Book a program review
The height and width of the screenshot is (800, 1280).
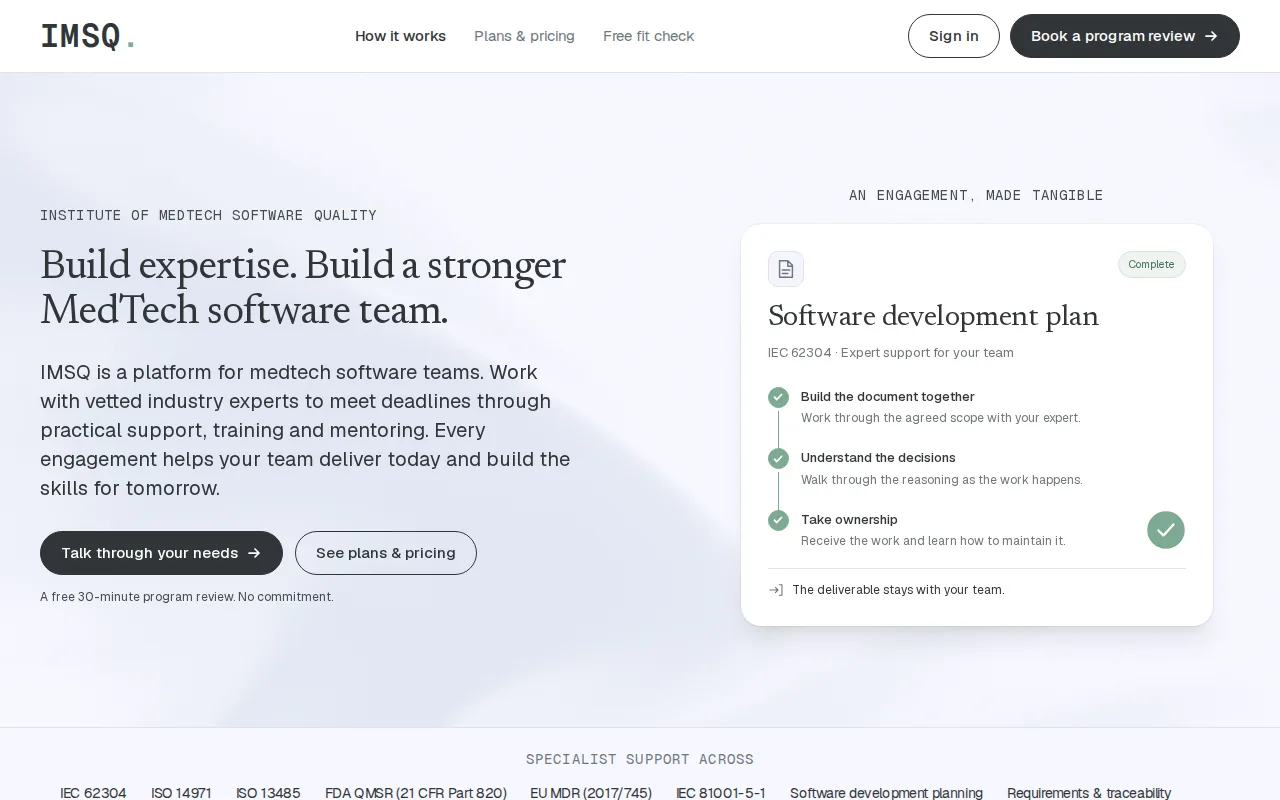1125,36
